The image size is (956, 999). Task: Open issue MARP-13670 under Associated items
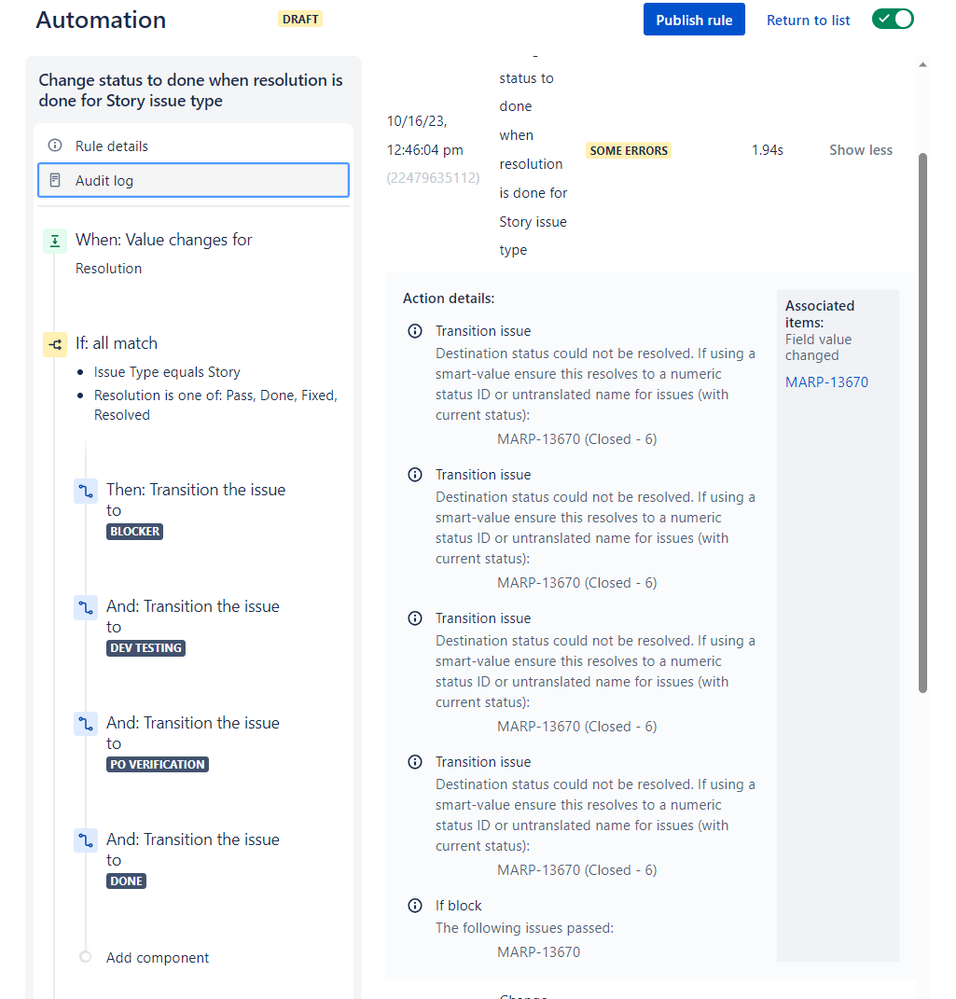tap(826, 381)
